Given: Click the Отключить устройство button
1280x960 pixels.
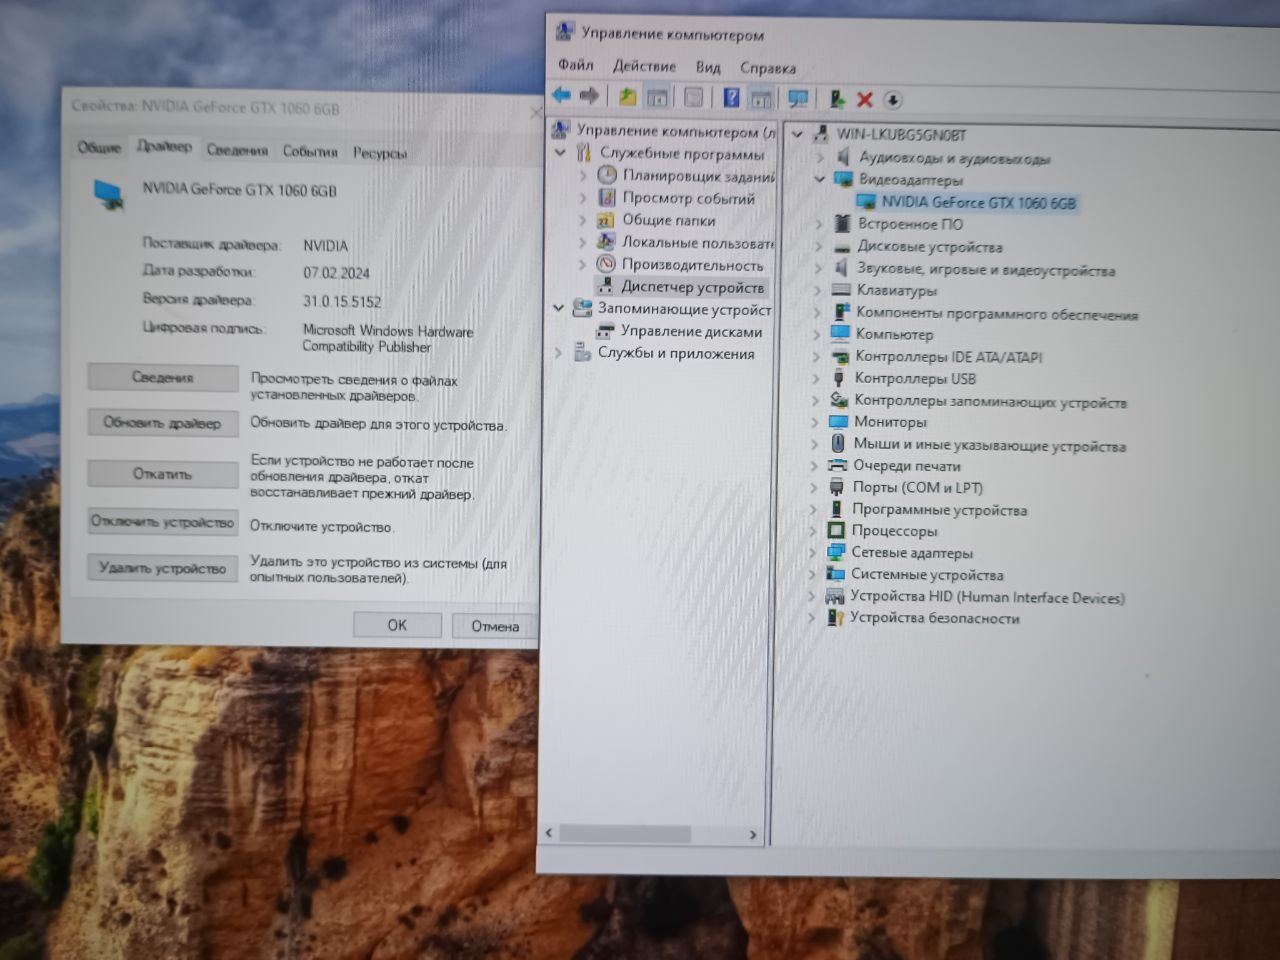Looking at the screenshot, I should [163, 522].
